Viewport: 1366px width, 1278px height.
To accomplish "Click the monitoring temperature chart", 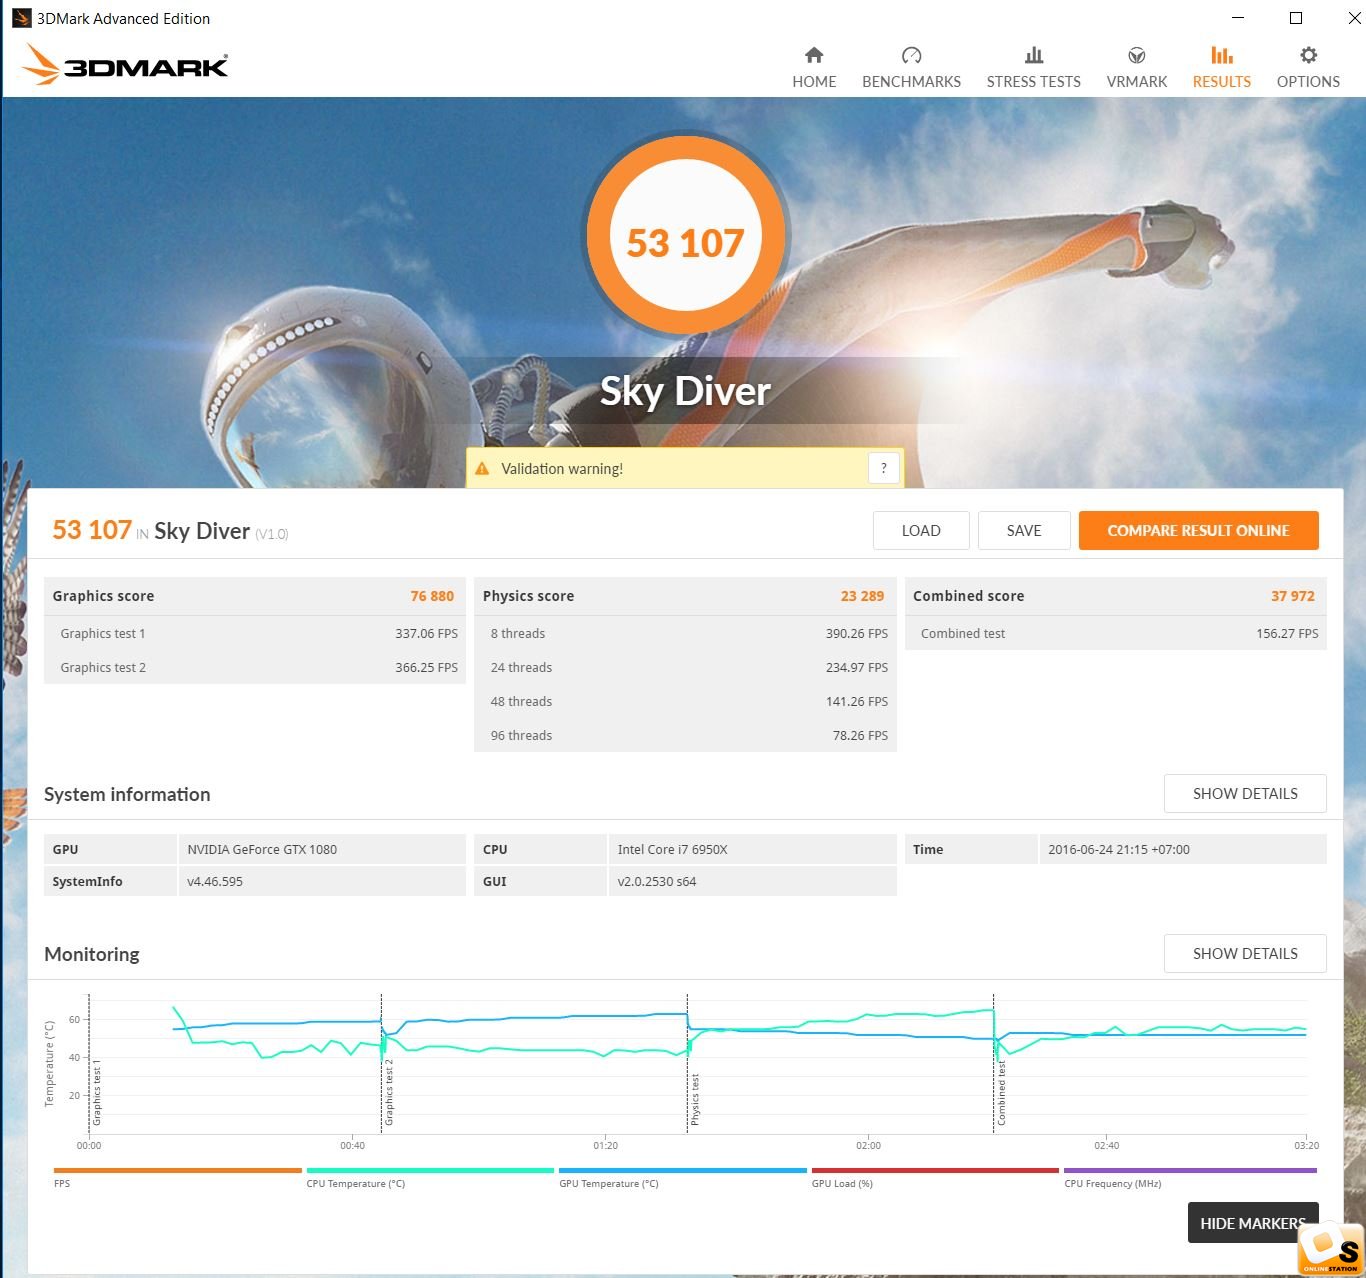I will click(x=697, y=1064).
